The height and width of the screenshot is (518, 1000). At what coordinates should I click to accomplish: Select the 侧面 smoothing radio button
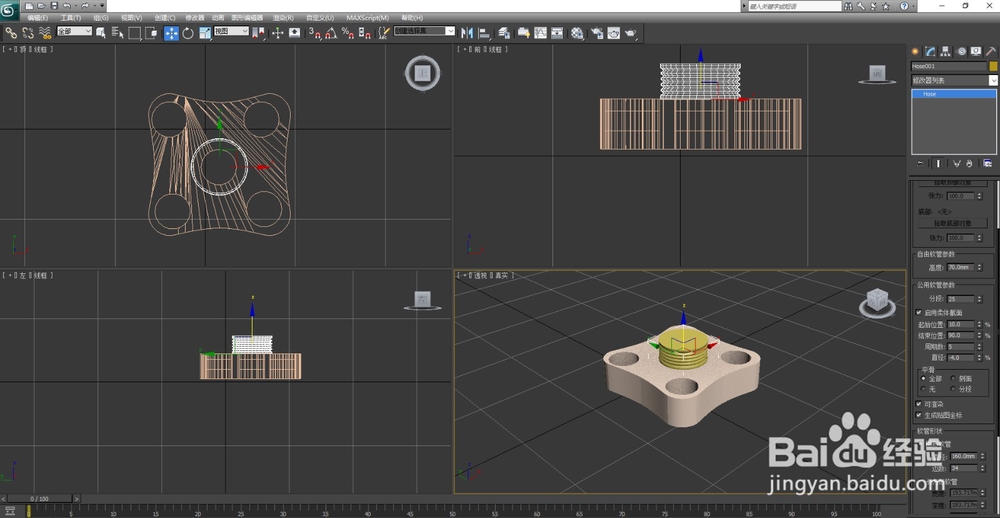(x=953, y=378)
